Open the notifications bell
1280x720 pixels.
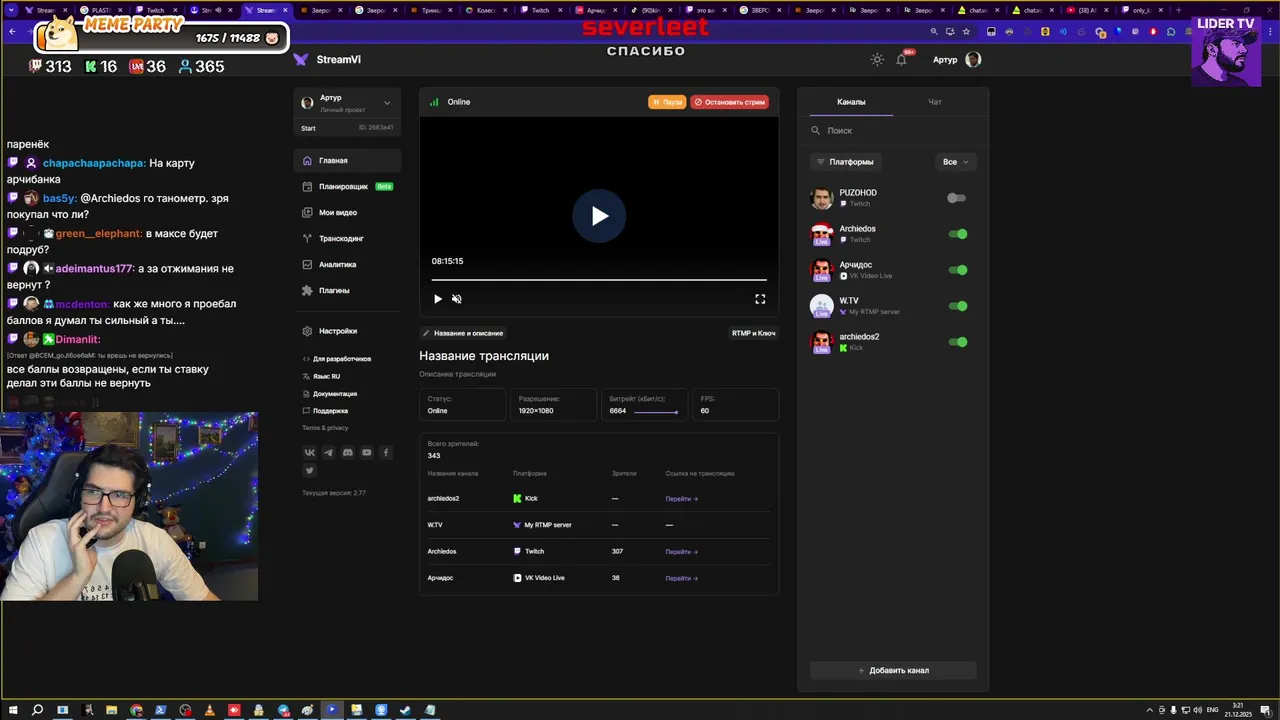902,60
